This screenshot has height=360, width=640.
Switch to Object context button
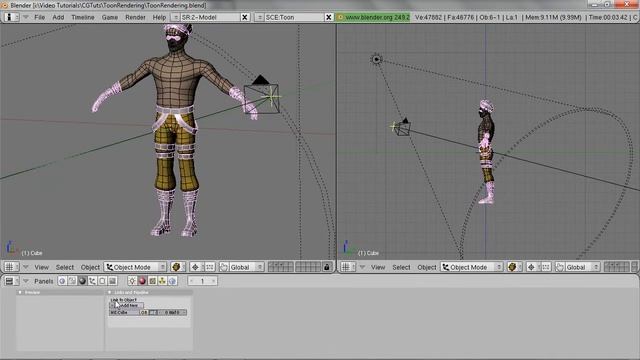click(x=93, y=281)
